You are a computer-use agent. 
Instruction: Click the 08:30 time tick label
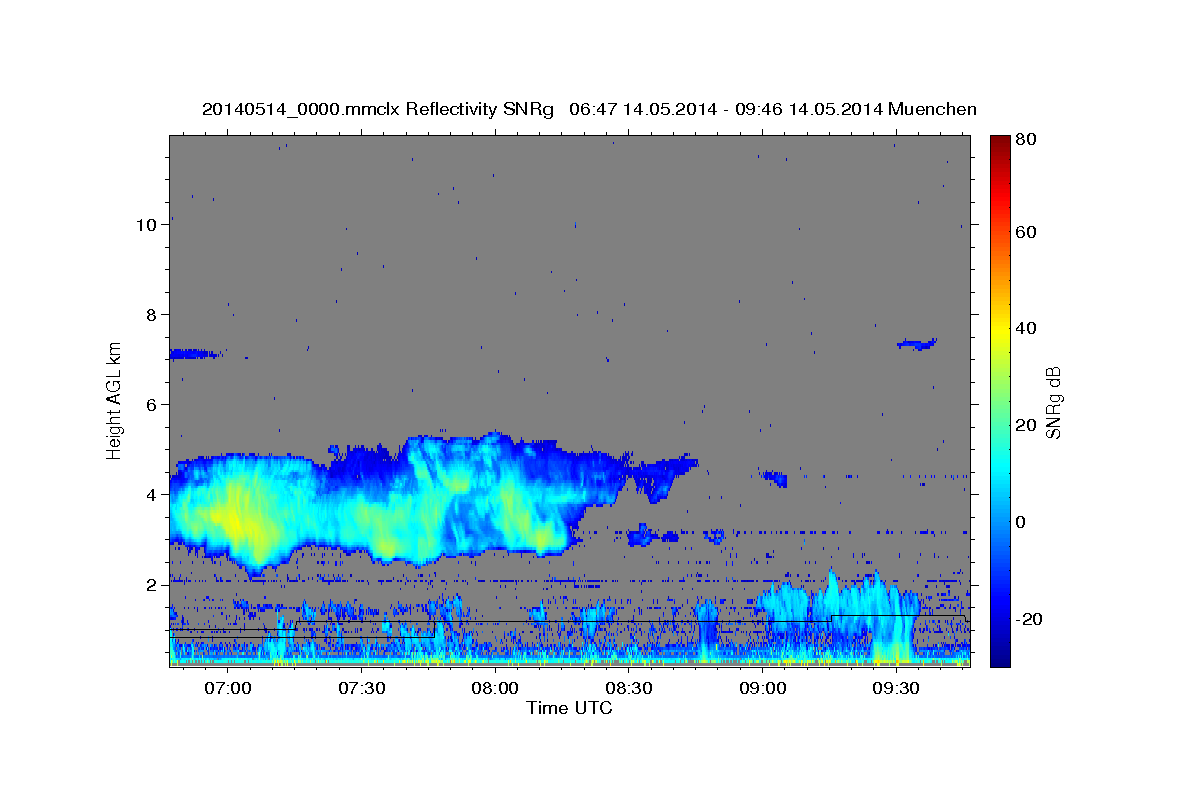point(629,689)
